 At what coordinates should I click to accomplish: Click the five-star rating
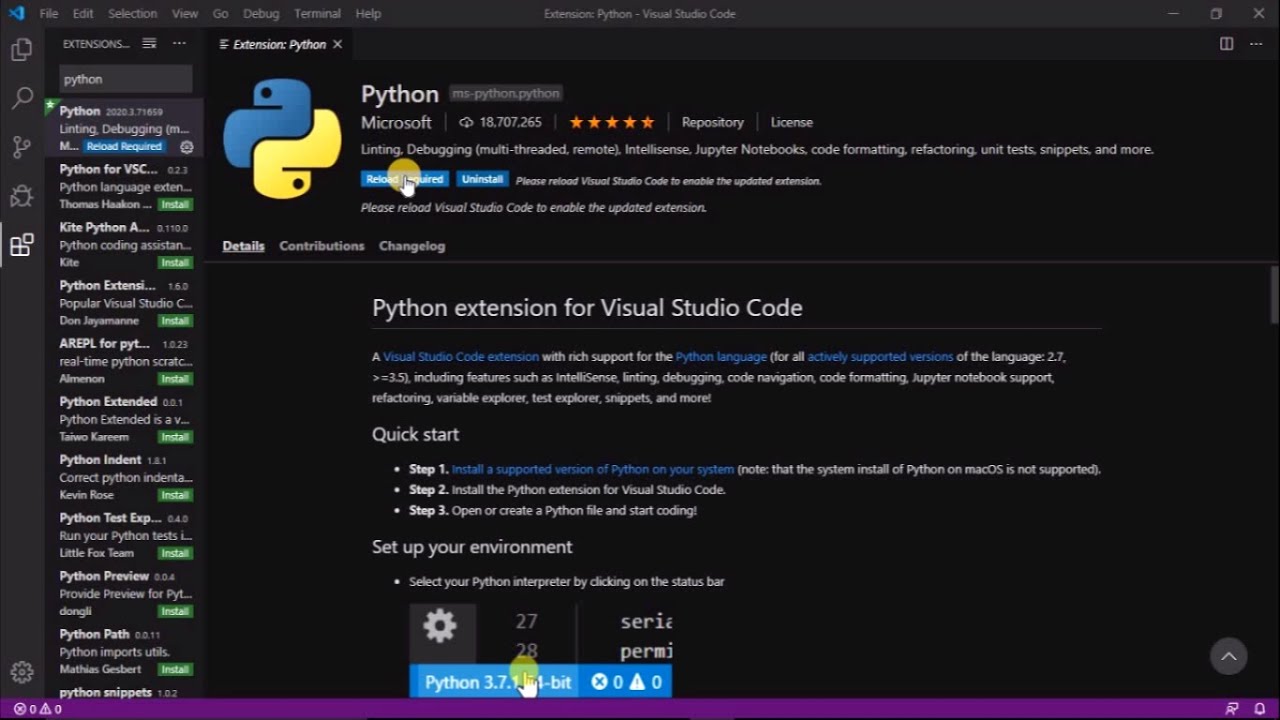tap(611, 122)
